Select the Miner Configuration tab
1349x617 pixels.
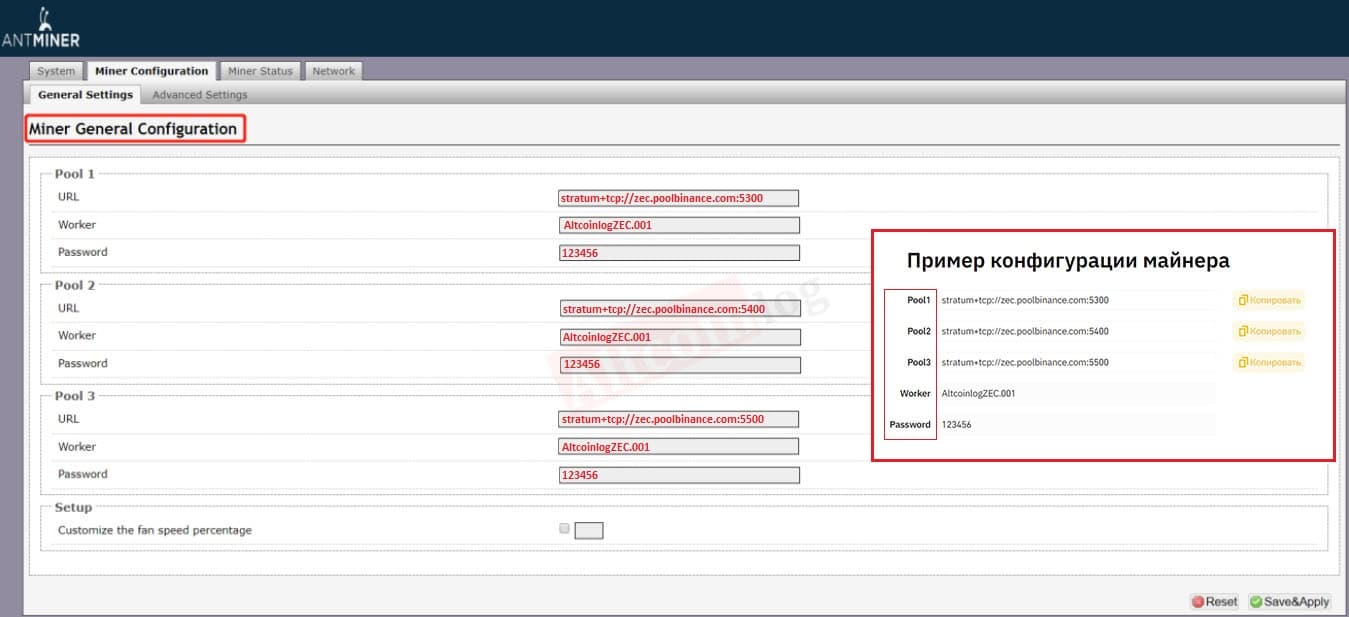tap(152, 71)
